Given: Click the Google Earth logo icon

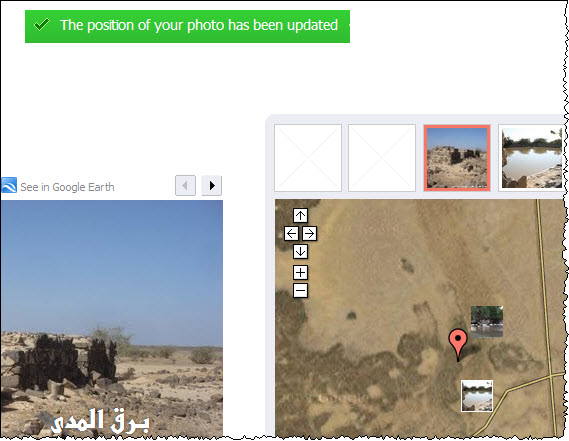Looking at the screenshot, I should click(9, 185).
